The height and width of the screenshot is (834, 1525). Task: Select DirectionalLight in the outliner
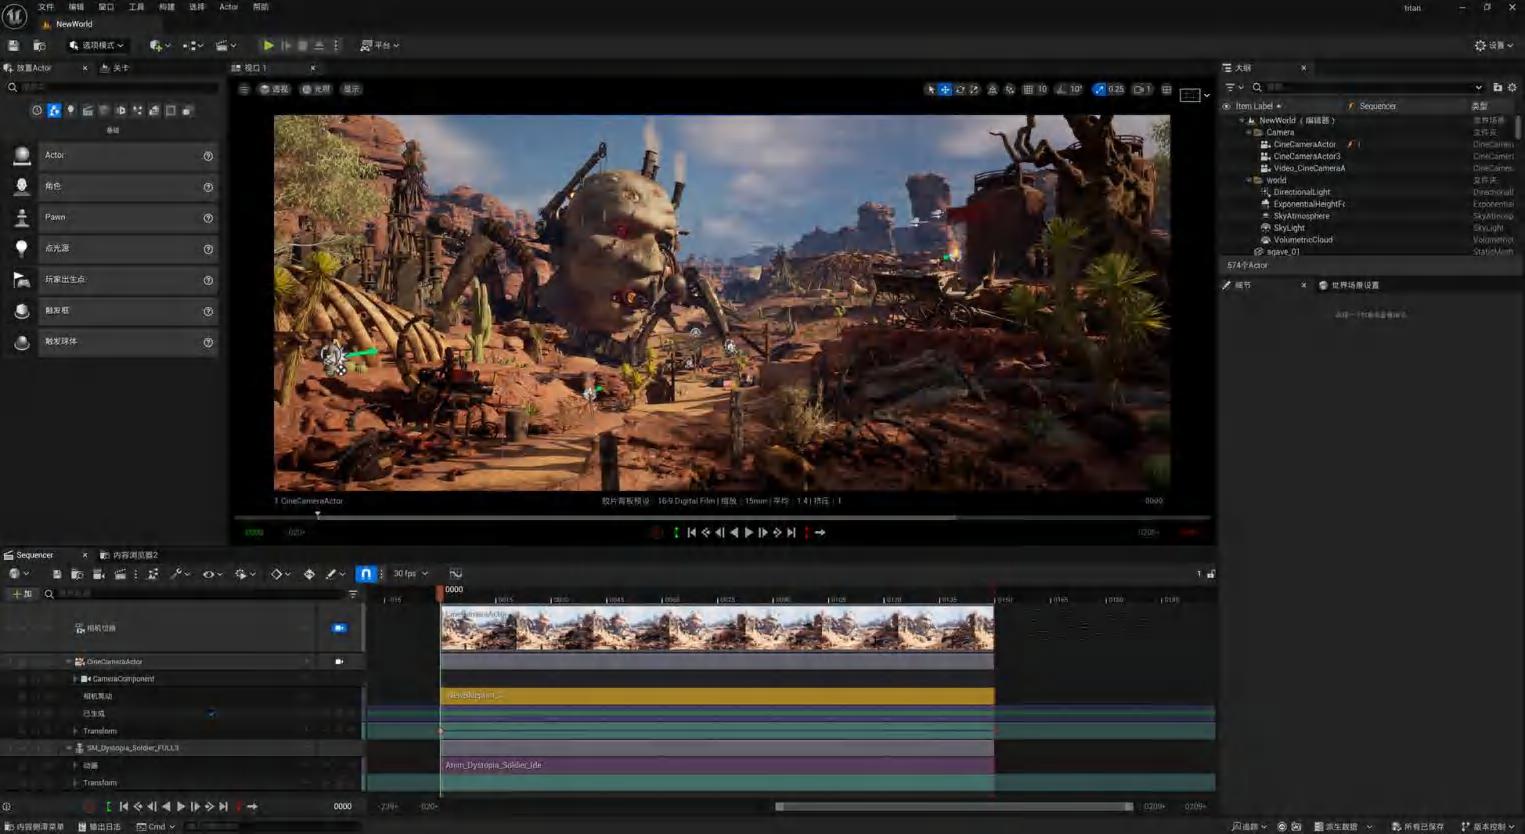click(1301, 192)
